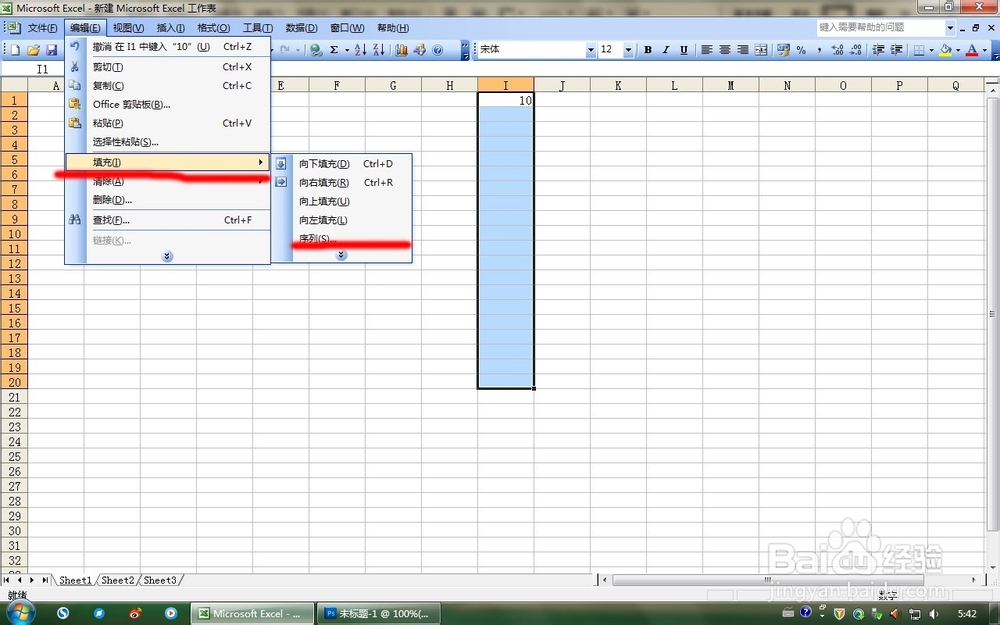Open the 数据(D) Data menu
This screenshot has width=1000, height=625.
point(302,28)
